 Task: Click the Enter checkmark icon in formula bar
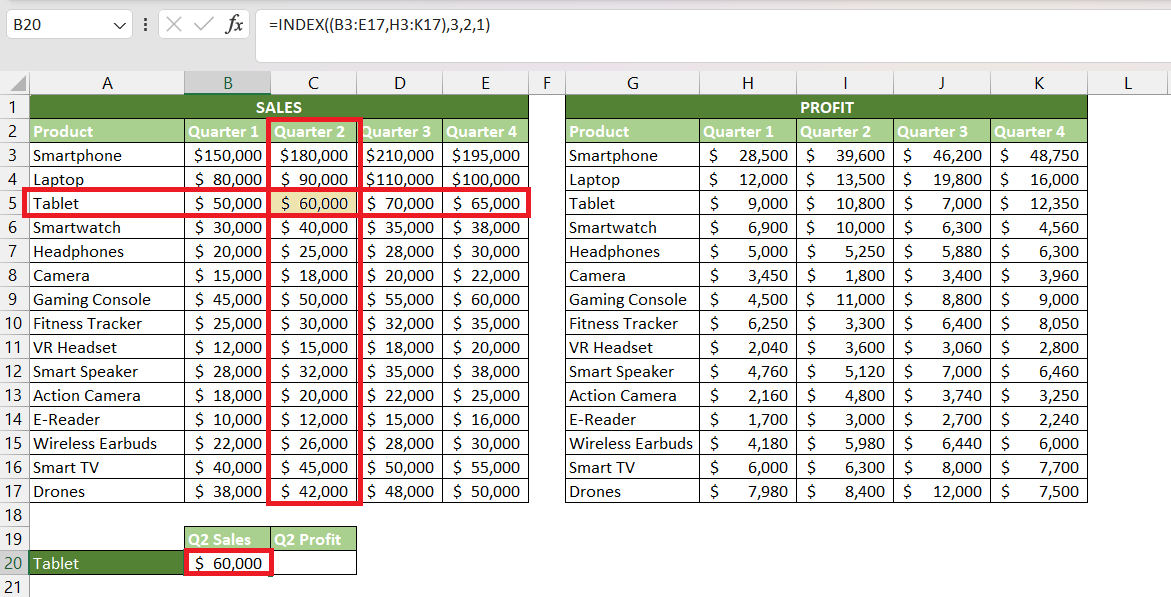click(203, 25)
